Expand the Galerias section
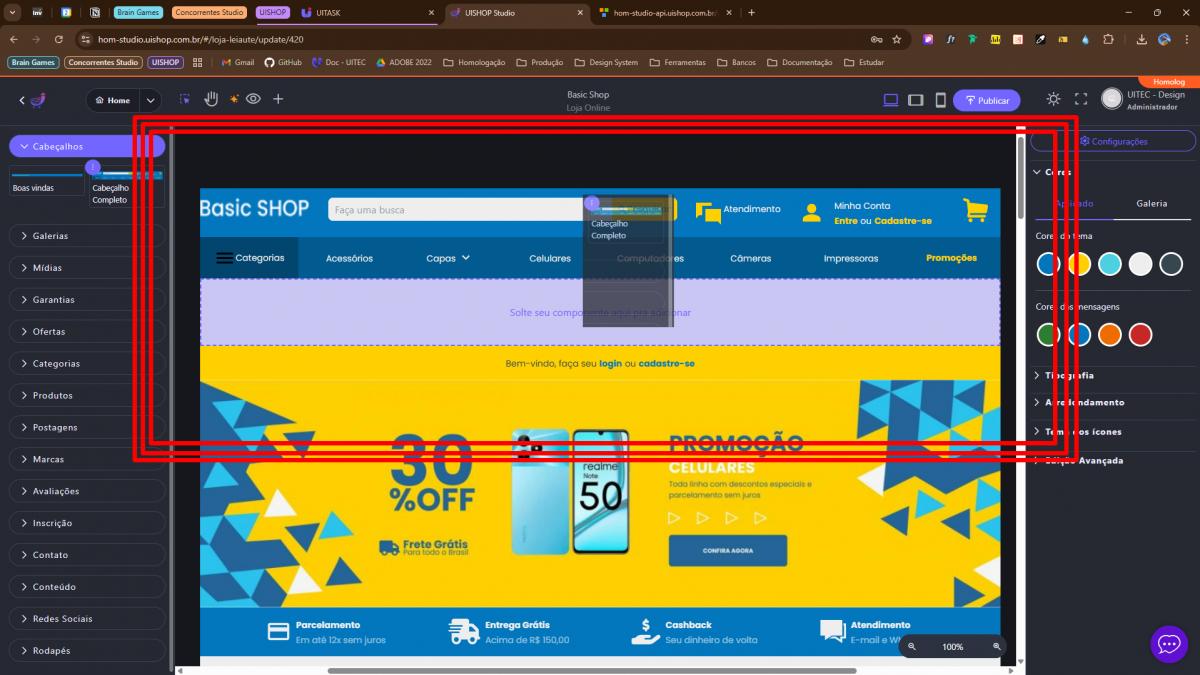1200x675 pixels. (x=87, y=236)
